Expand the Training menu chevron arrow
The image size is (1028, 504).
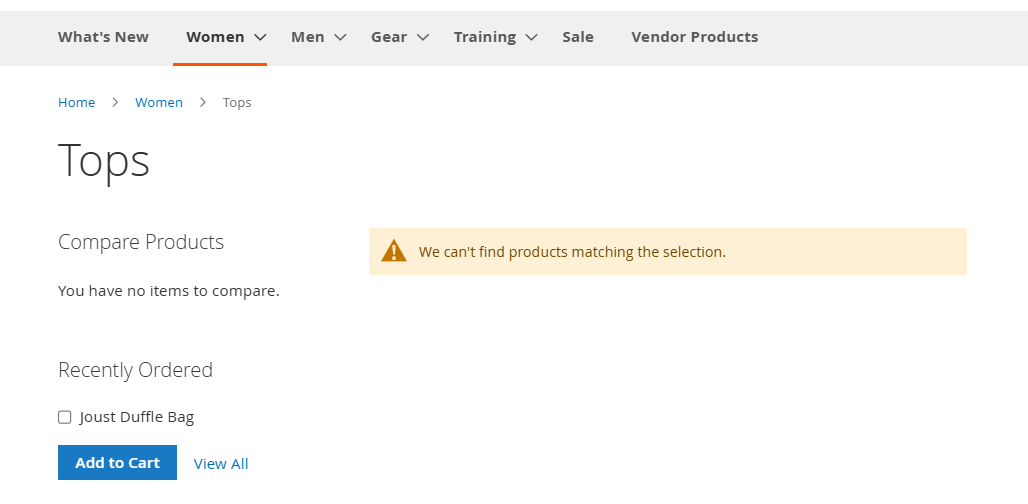[532, 37]
